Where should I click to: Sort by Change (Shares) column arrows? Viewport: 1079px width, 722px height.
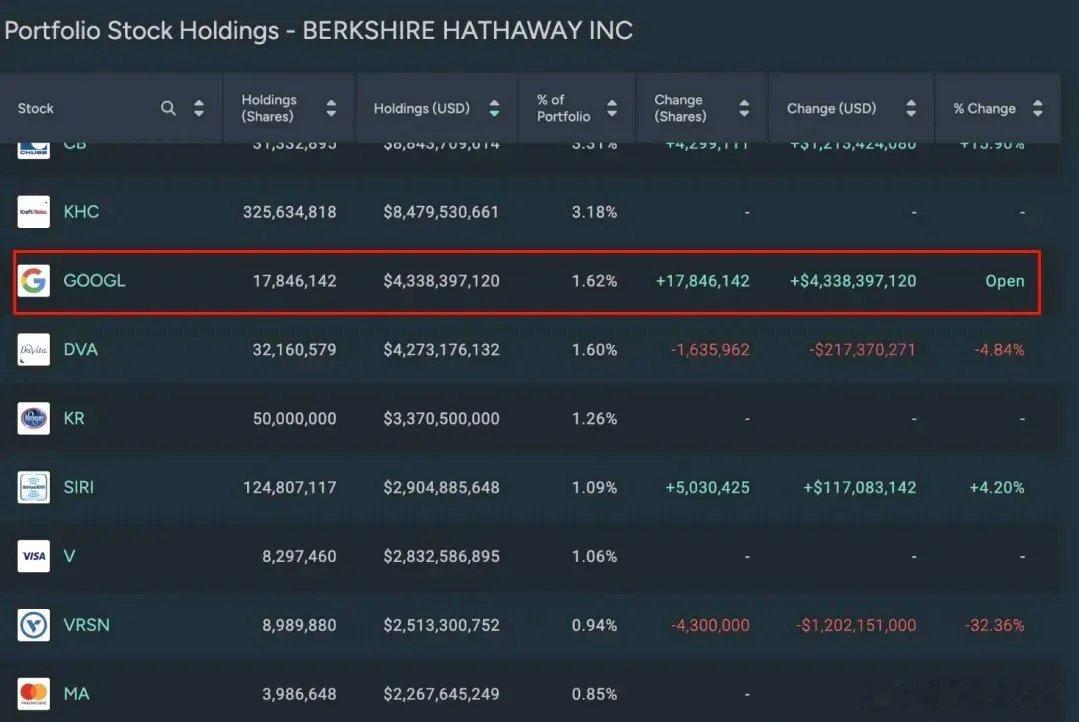coord(744,108)
